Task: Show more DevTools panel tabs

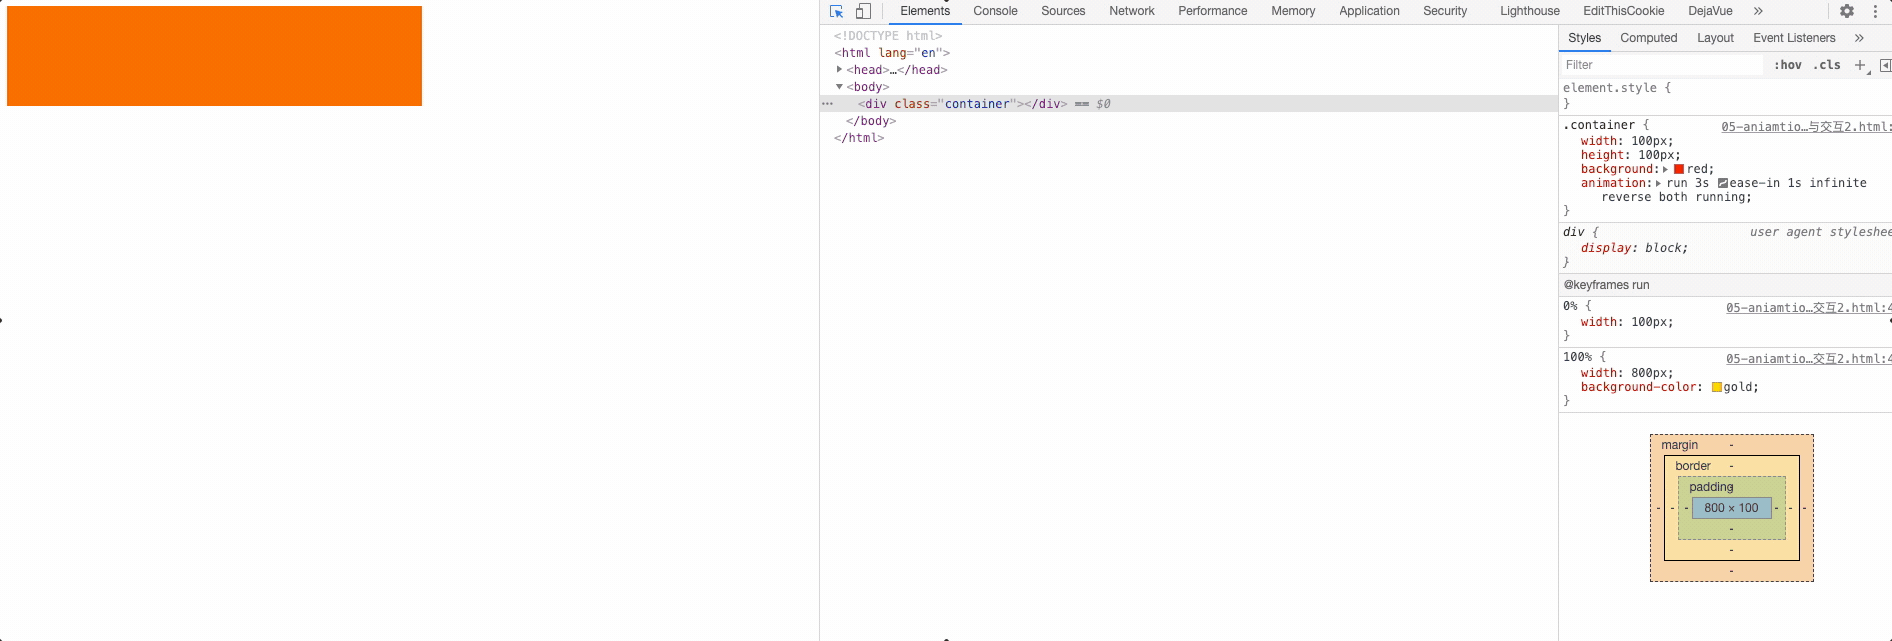Action: pos(1758,11)
